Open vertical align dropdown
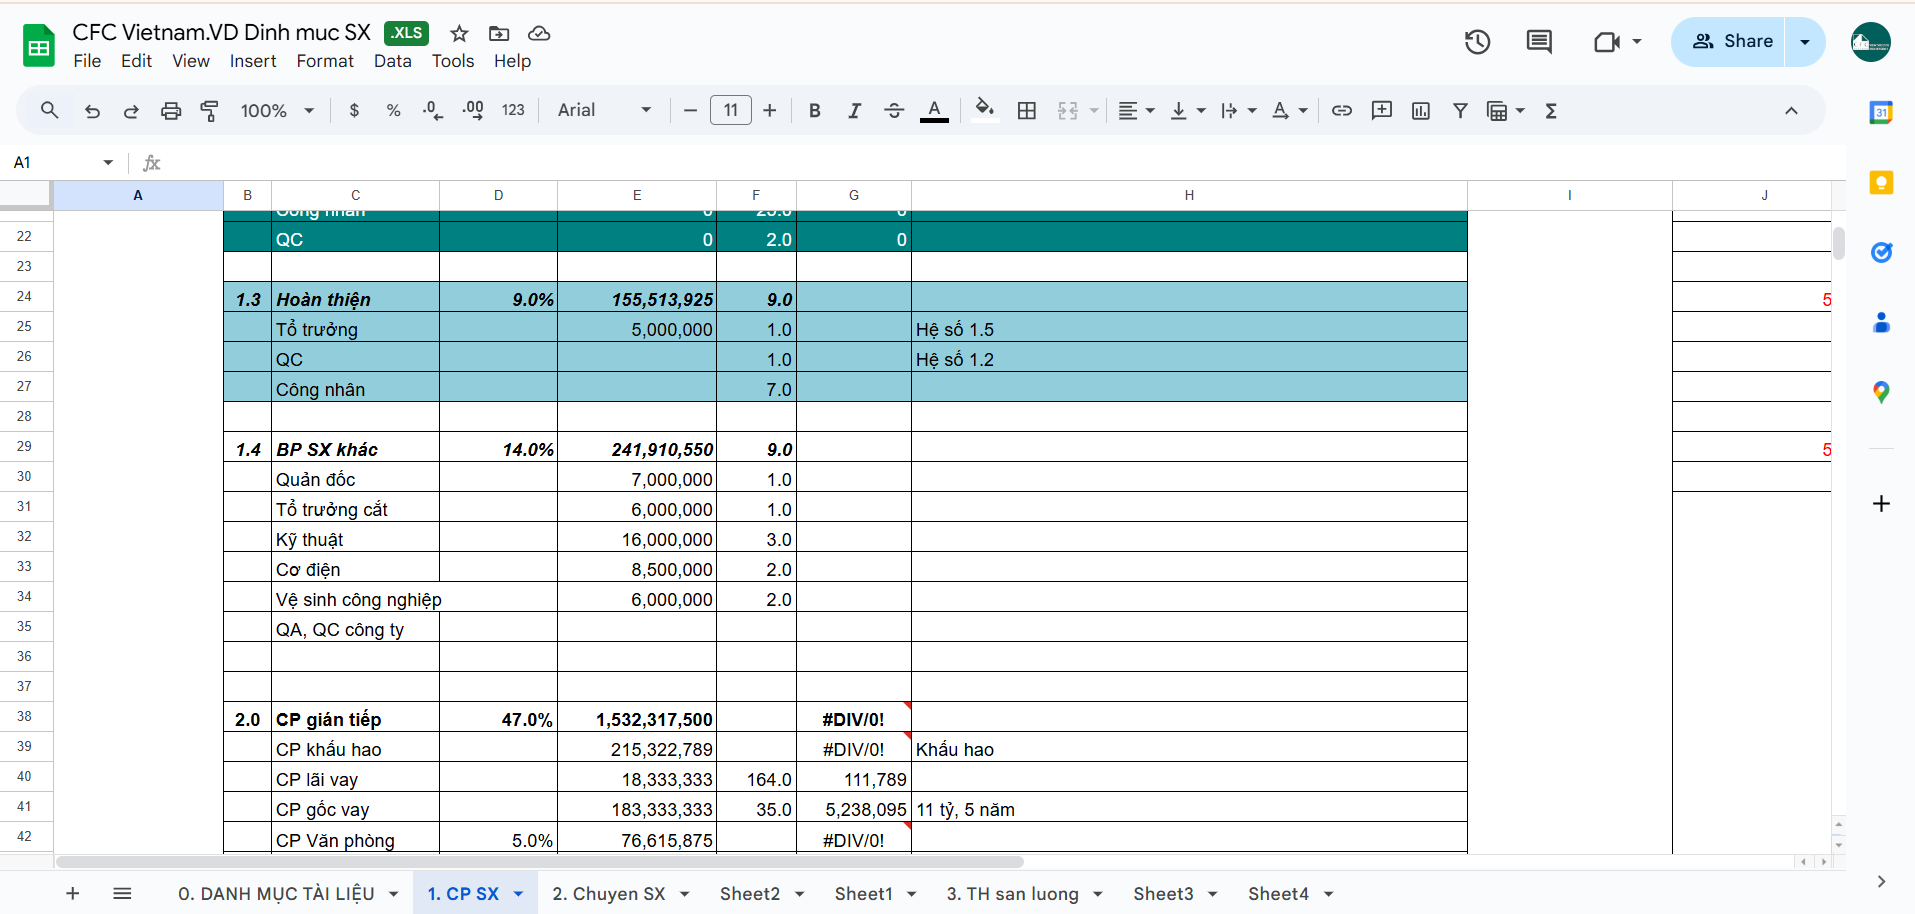Image resolution: width=1915 pixels, height=914 pixels. point(1188,110)
